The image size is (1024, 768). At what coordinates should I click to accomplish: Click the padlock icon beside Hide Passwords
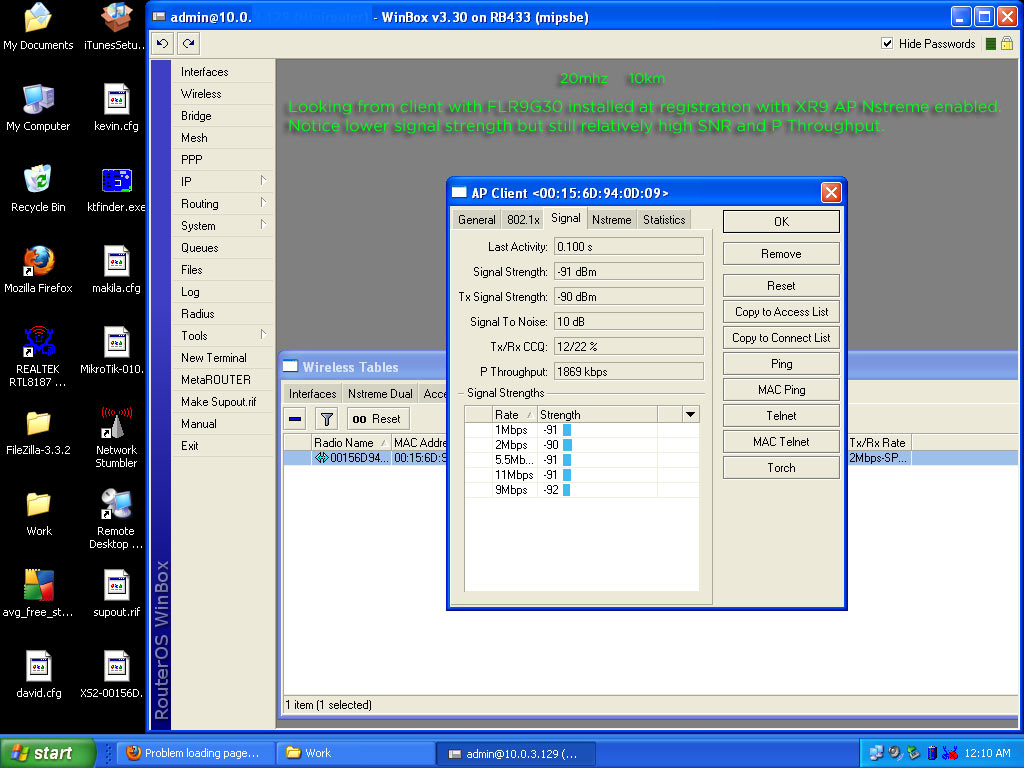1007,44
